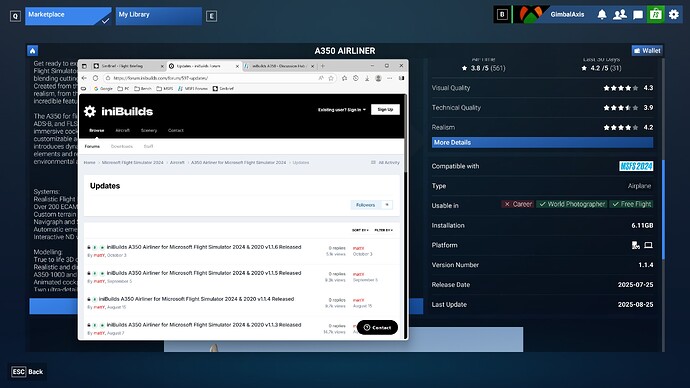This screenshot has height=388, width=690.
Task: Open the Google bookmark
Action: click(103, 88)
